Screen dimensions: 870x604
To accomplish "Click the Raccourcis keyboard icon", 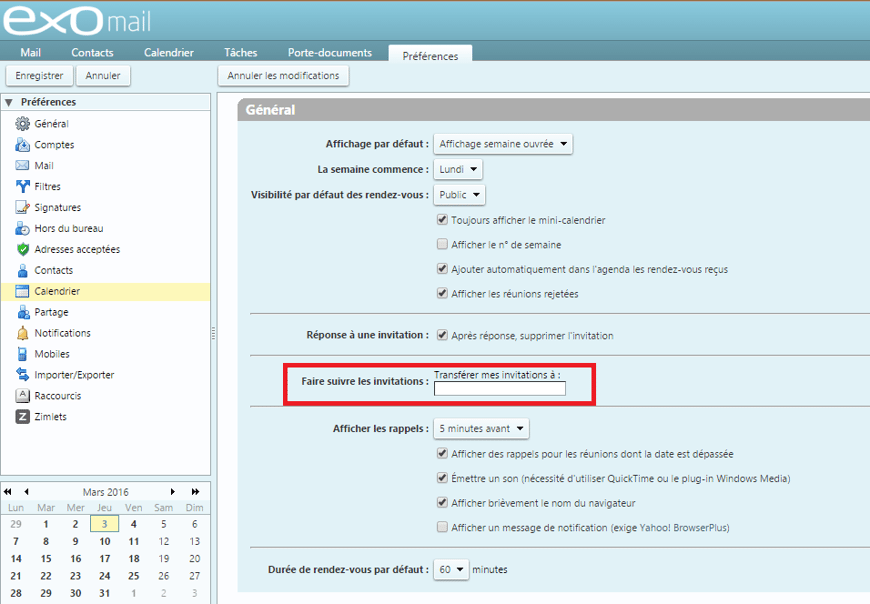I will (x=22, y=395).
